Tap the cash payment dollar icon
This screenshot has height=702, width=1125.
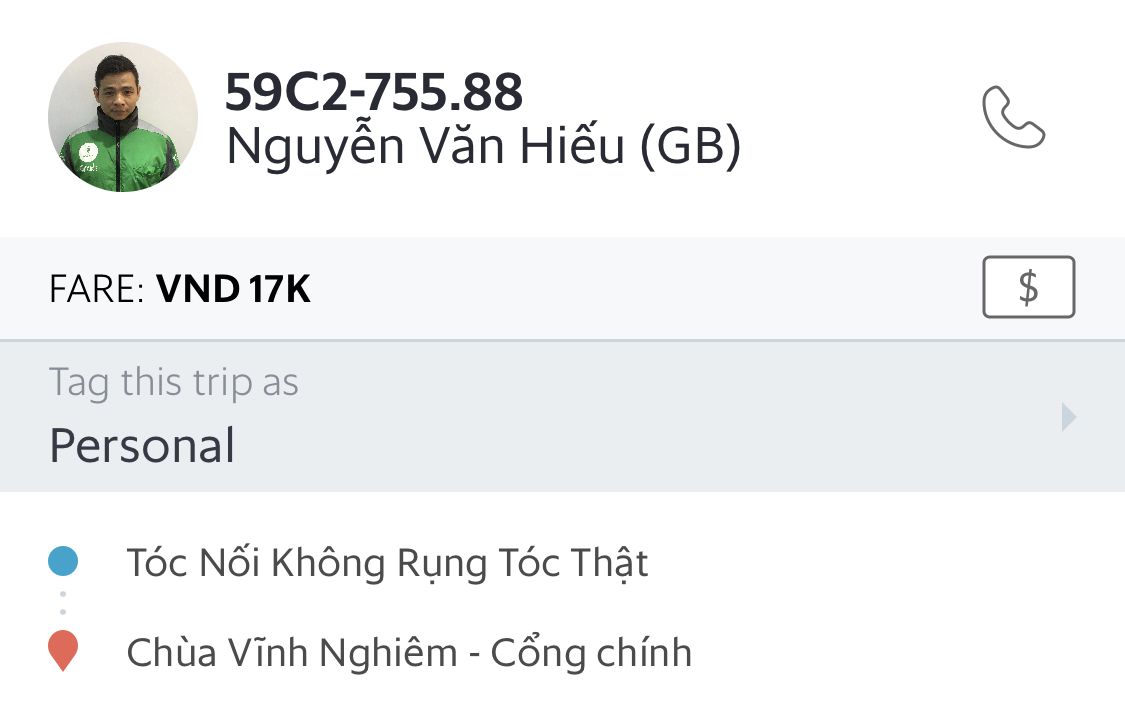pos(1028,287)
